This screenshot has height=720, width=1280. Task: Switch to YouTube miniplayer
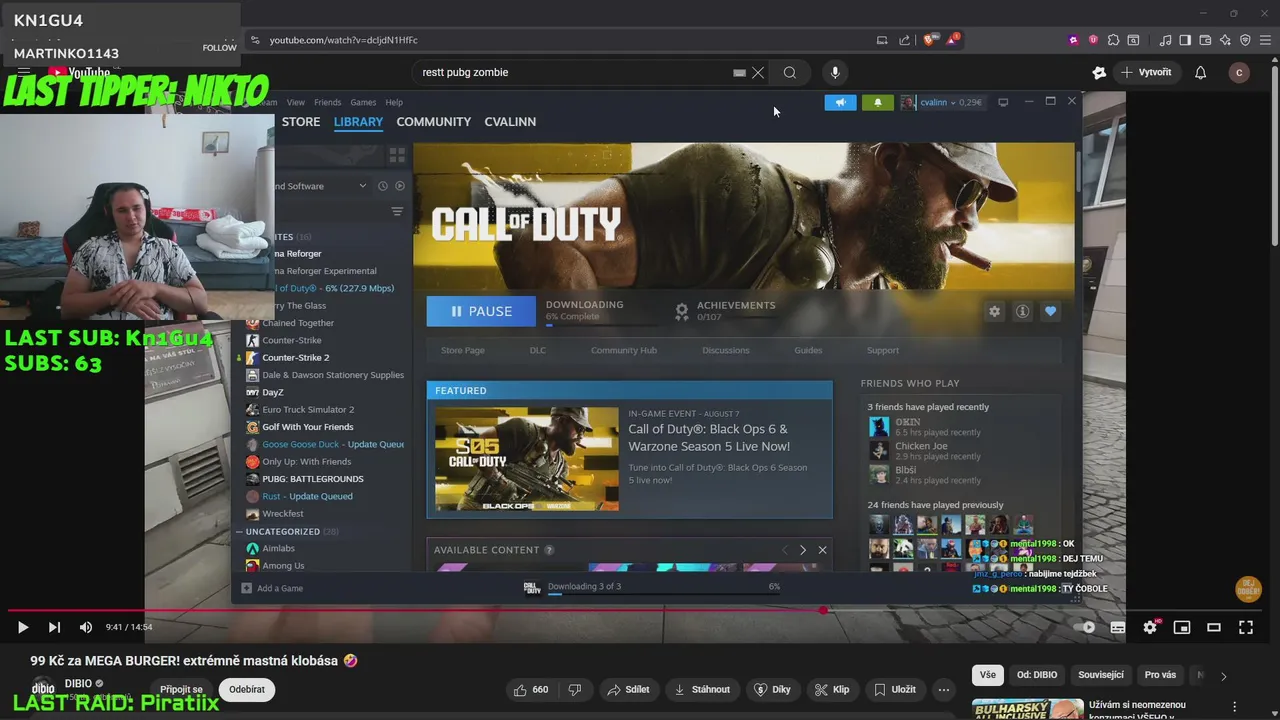[x=1182, y=627]
